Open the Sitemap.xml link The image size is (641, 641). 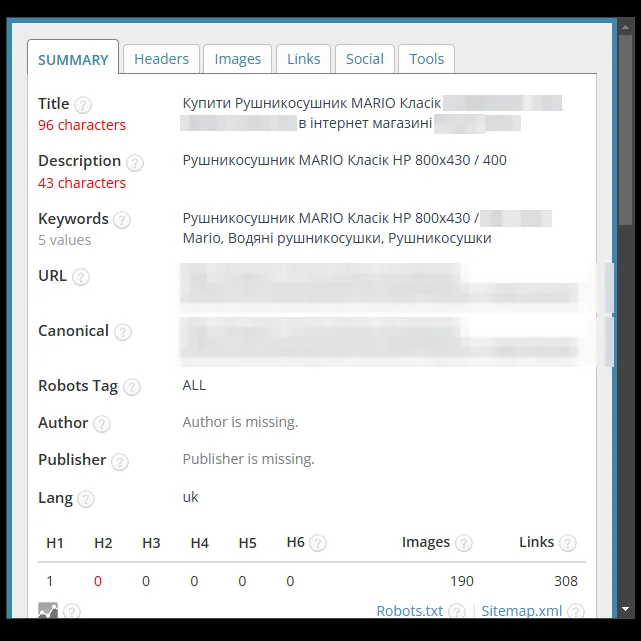pos(521,611)
